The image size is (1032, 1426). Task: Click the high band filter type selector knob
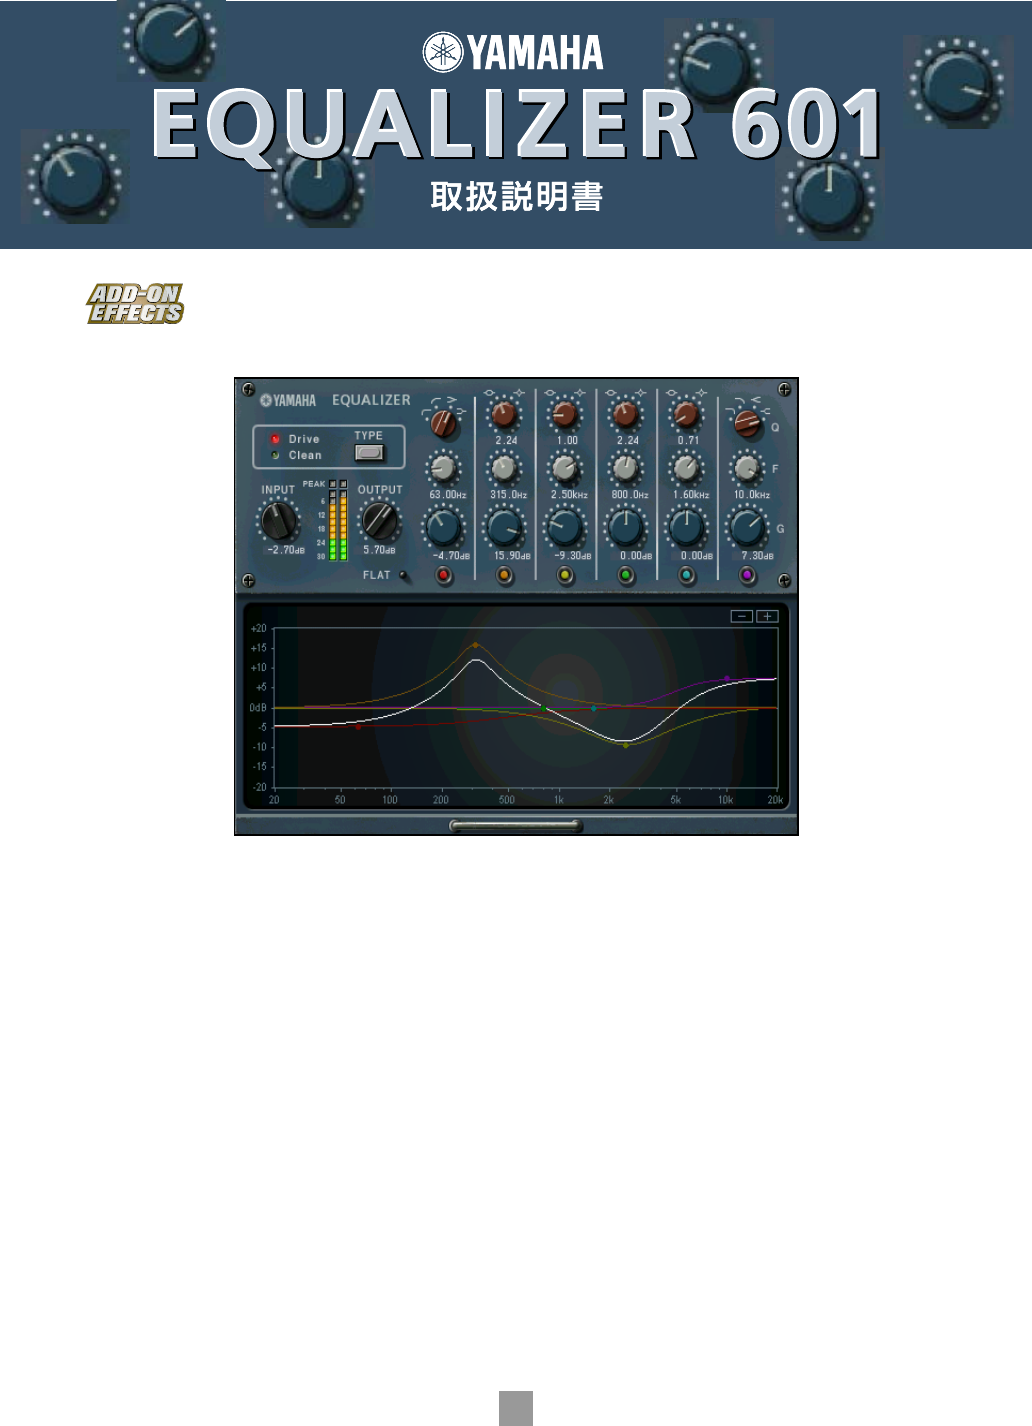click(x=747, y=424)
